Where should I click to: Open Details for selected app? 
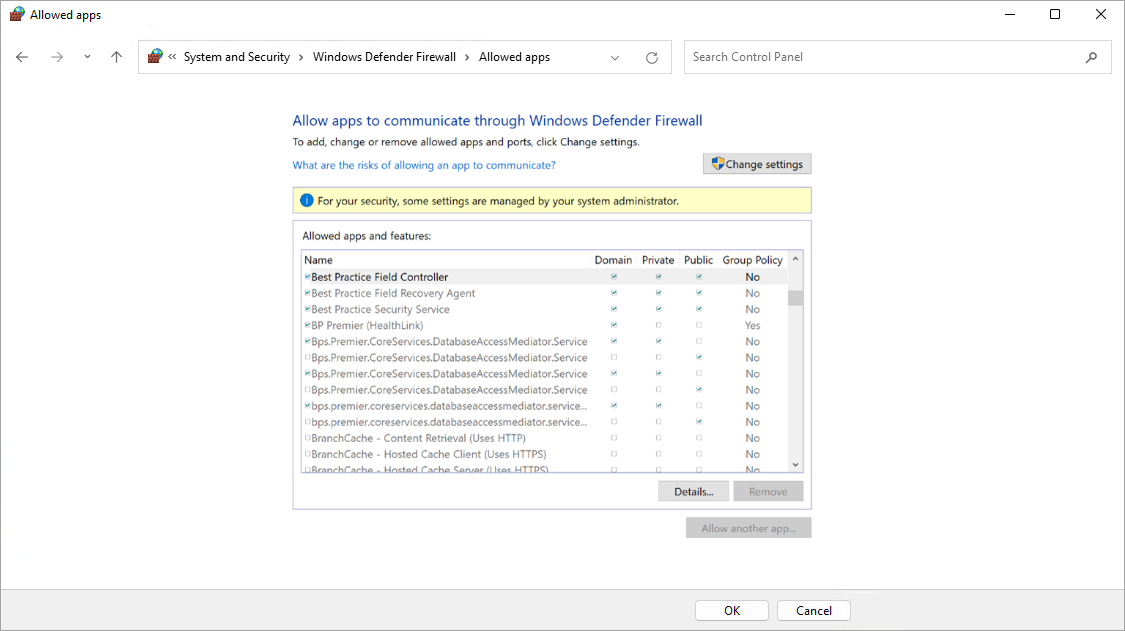[x=694, y=492]
